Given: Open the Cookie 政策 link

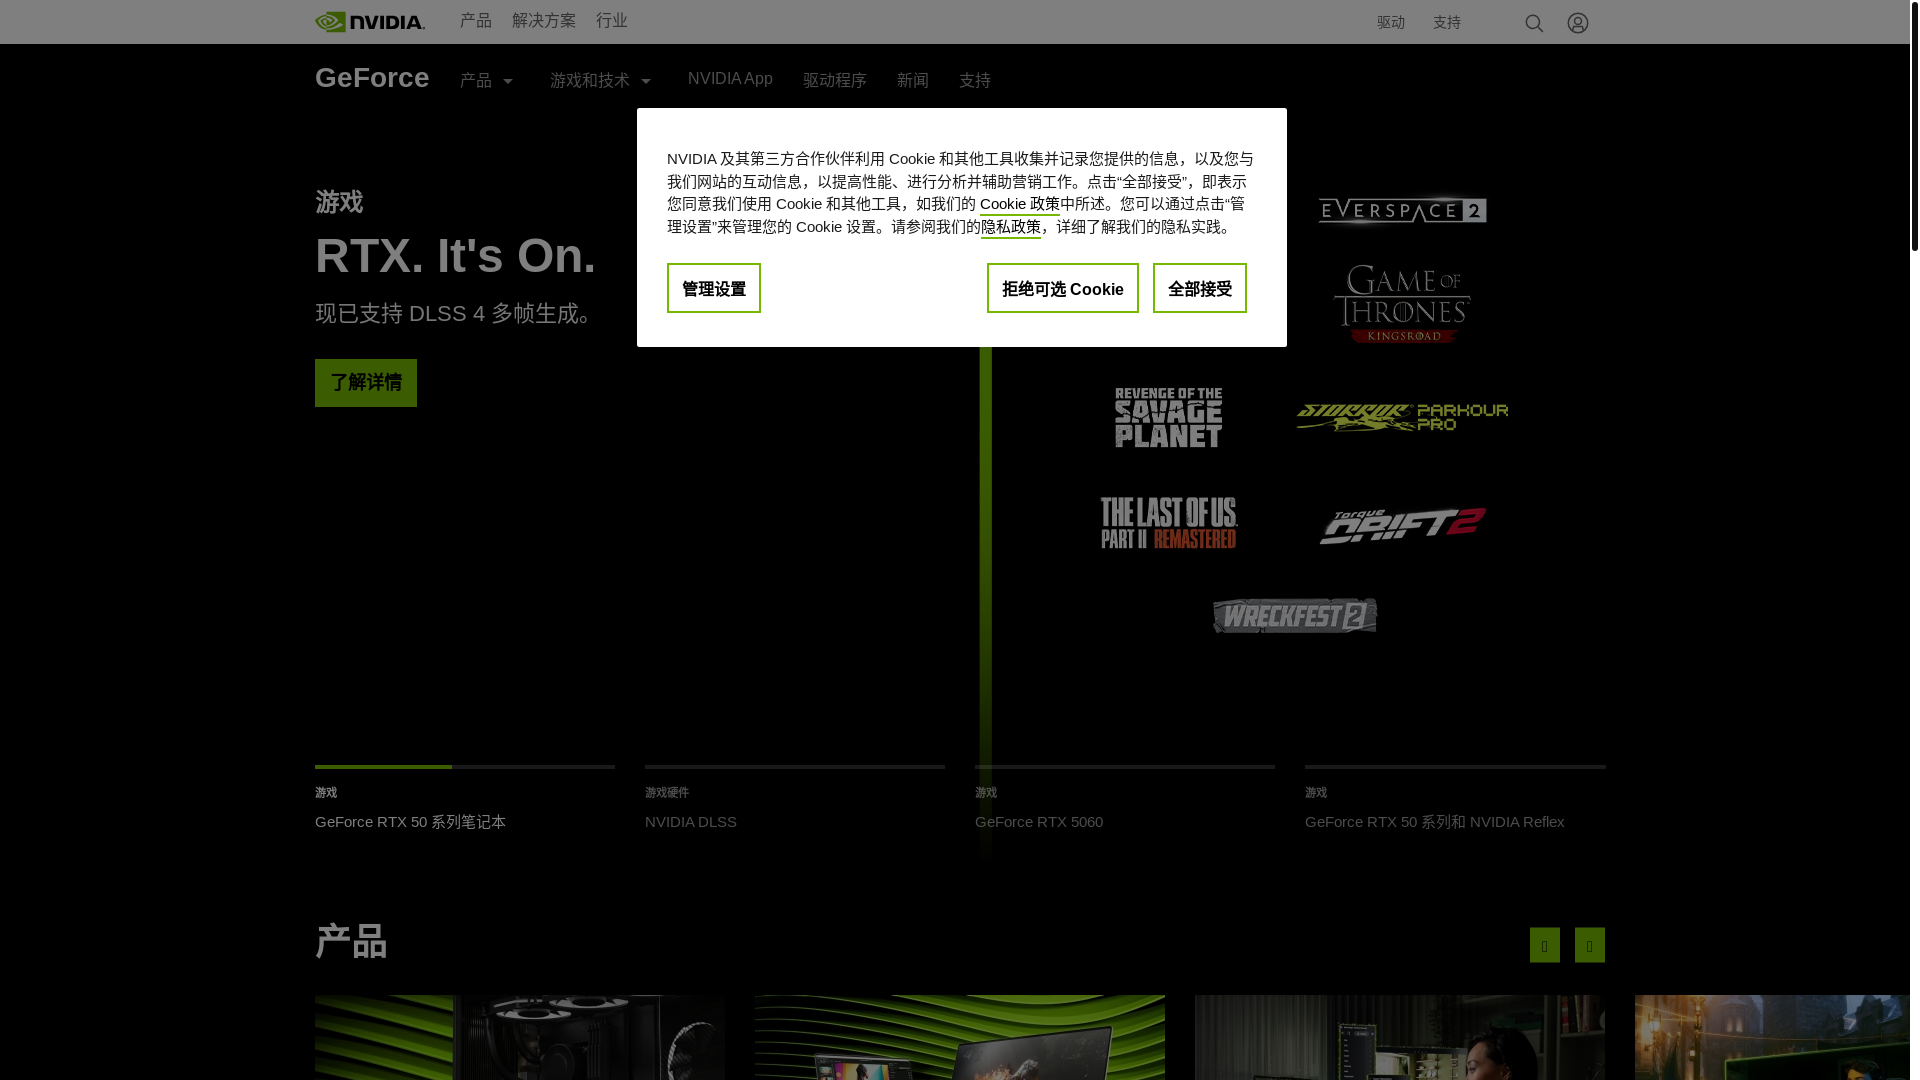Looking at the screenshot, I should (1020, 204).
